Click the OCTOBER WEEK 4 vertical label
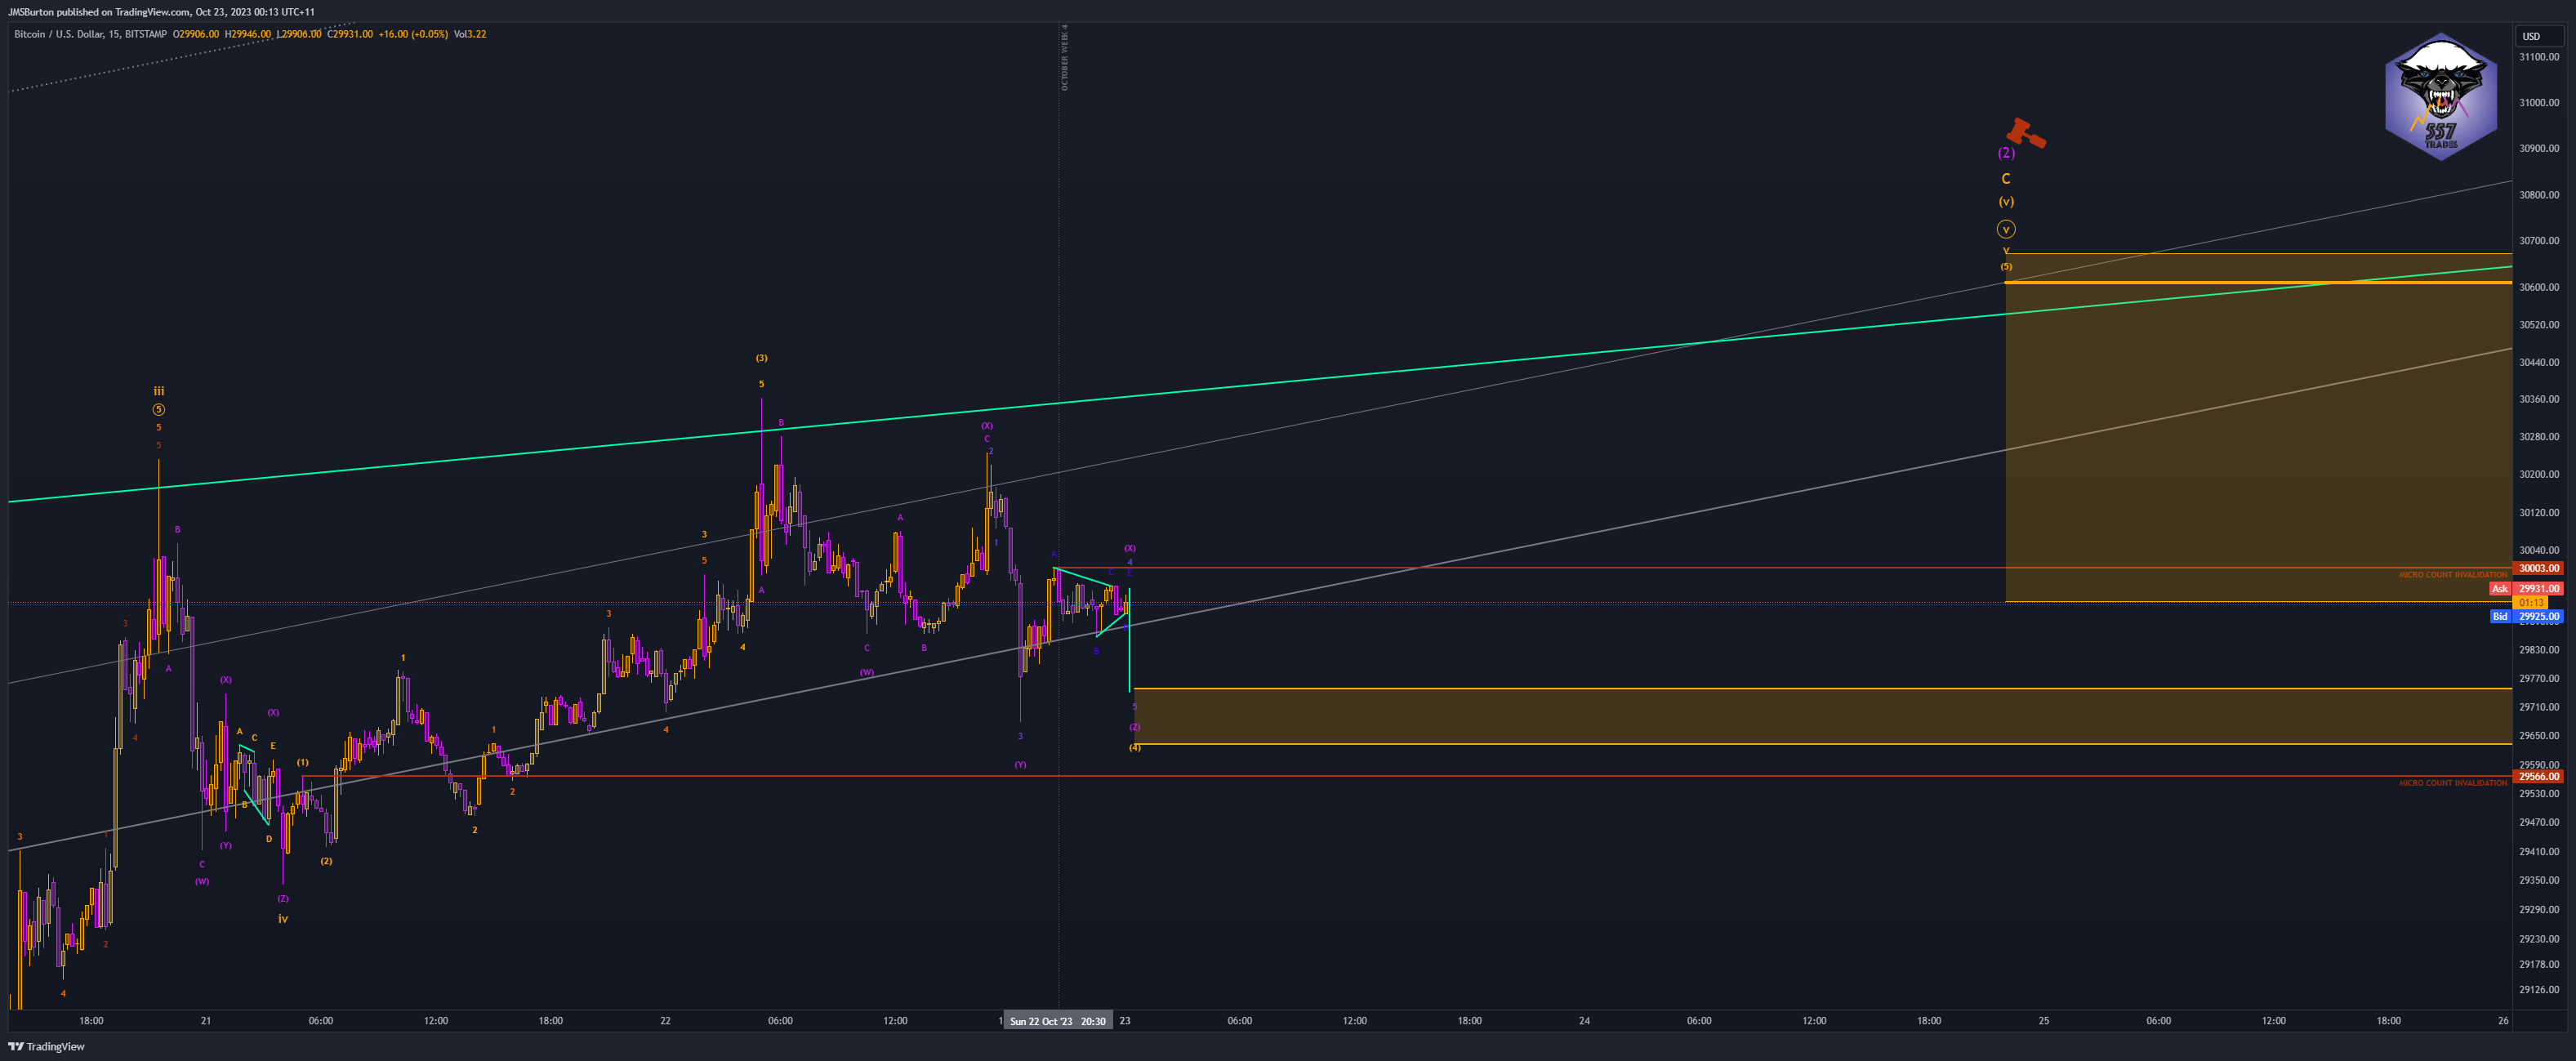This screenshot has width=2576, height=1061. (1064, 58)
